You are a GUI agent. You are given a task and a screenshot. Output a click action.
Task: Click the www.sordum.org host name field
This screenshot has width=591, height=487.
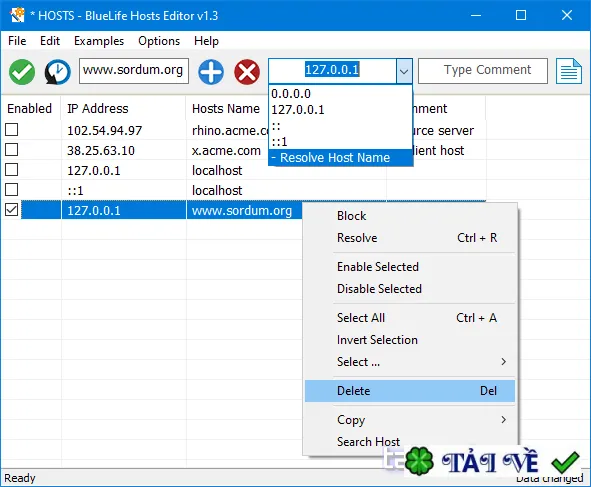click(134, 71)
